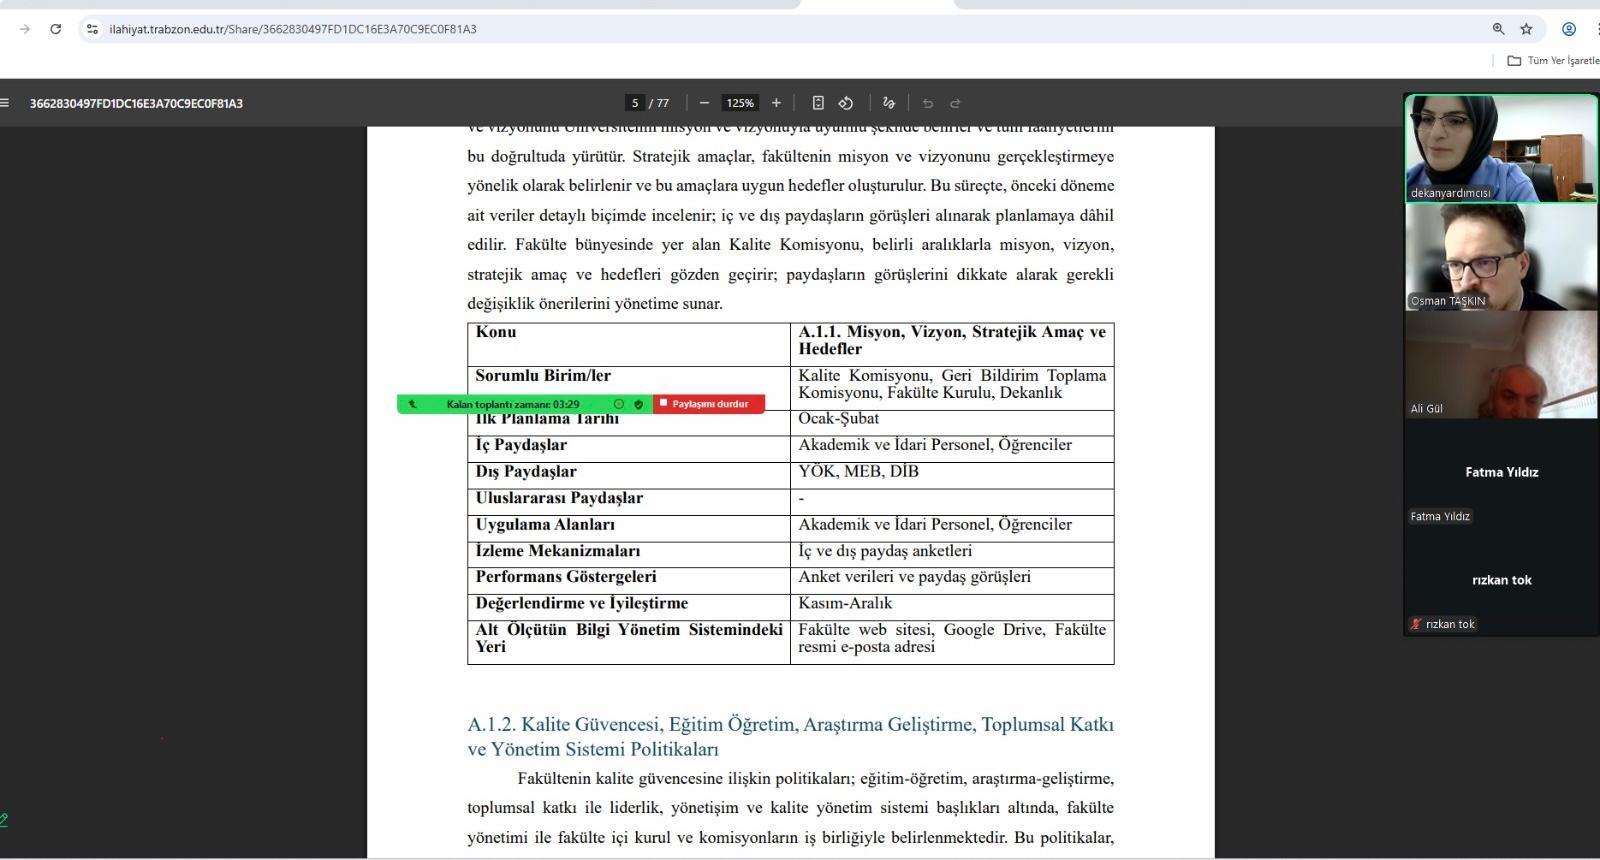Screen dimensions: 1600x860
Task: Toggle the PDF sidebar hamburger menu
Action: (5, 103)
